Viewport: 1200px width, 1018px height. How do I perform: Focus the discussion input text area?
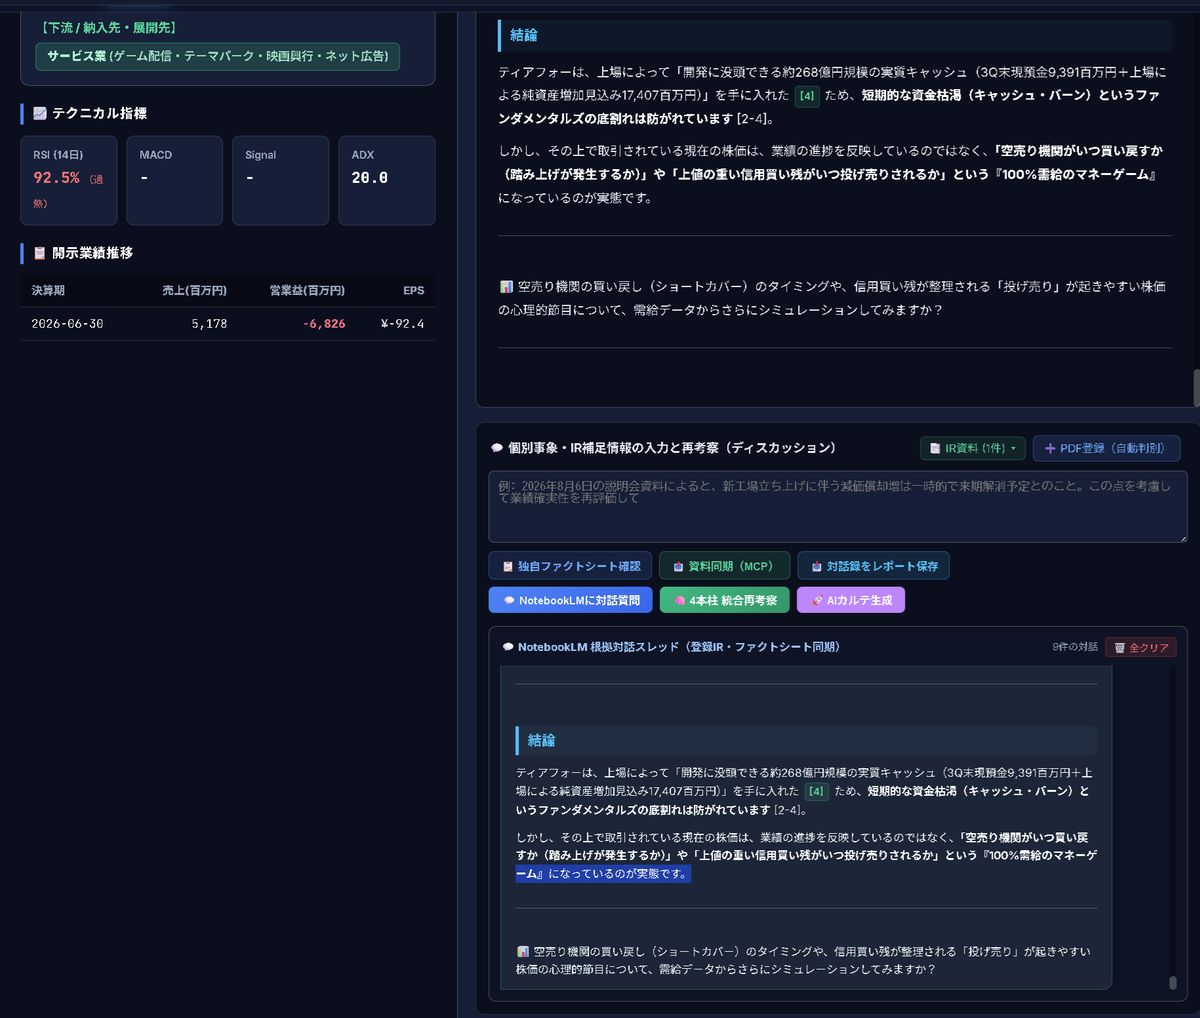tap(838, 507)
